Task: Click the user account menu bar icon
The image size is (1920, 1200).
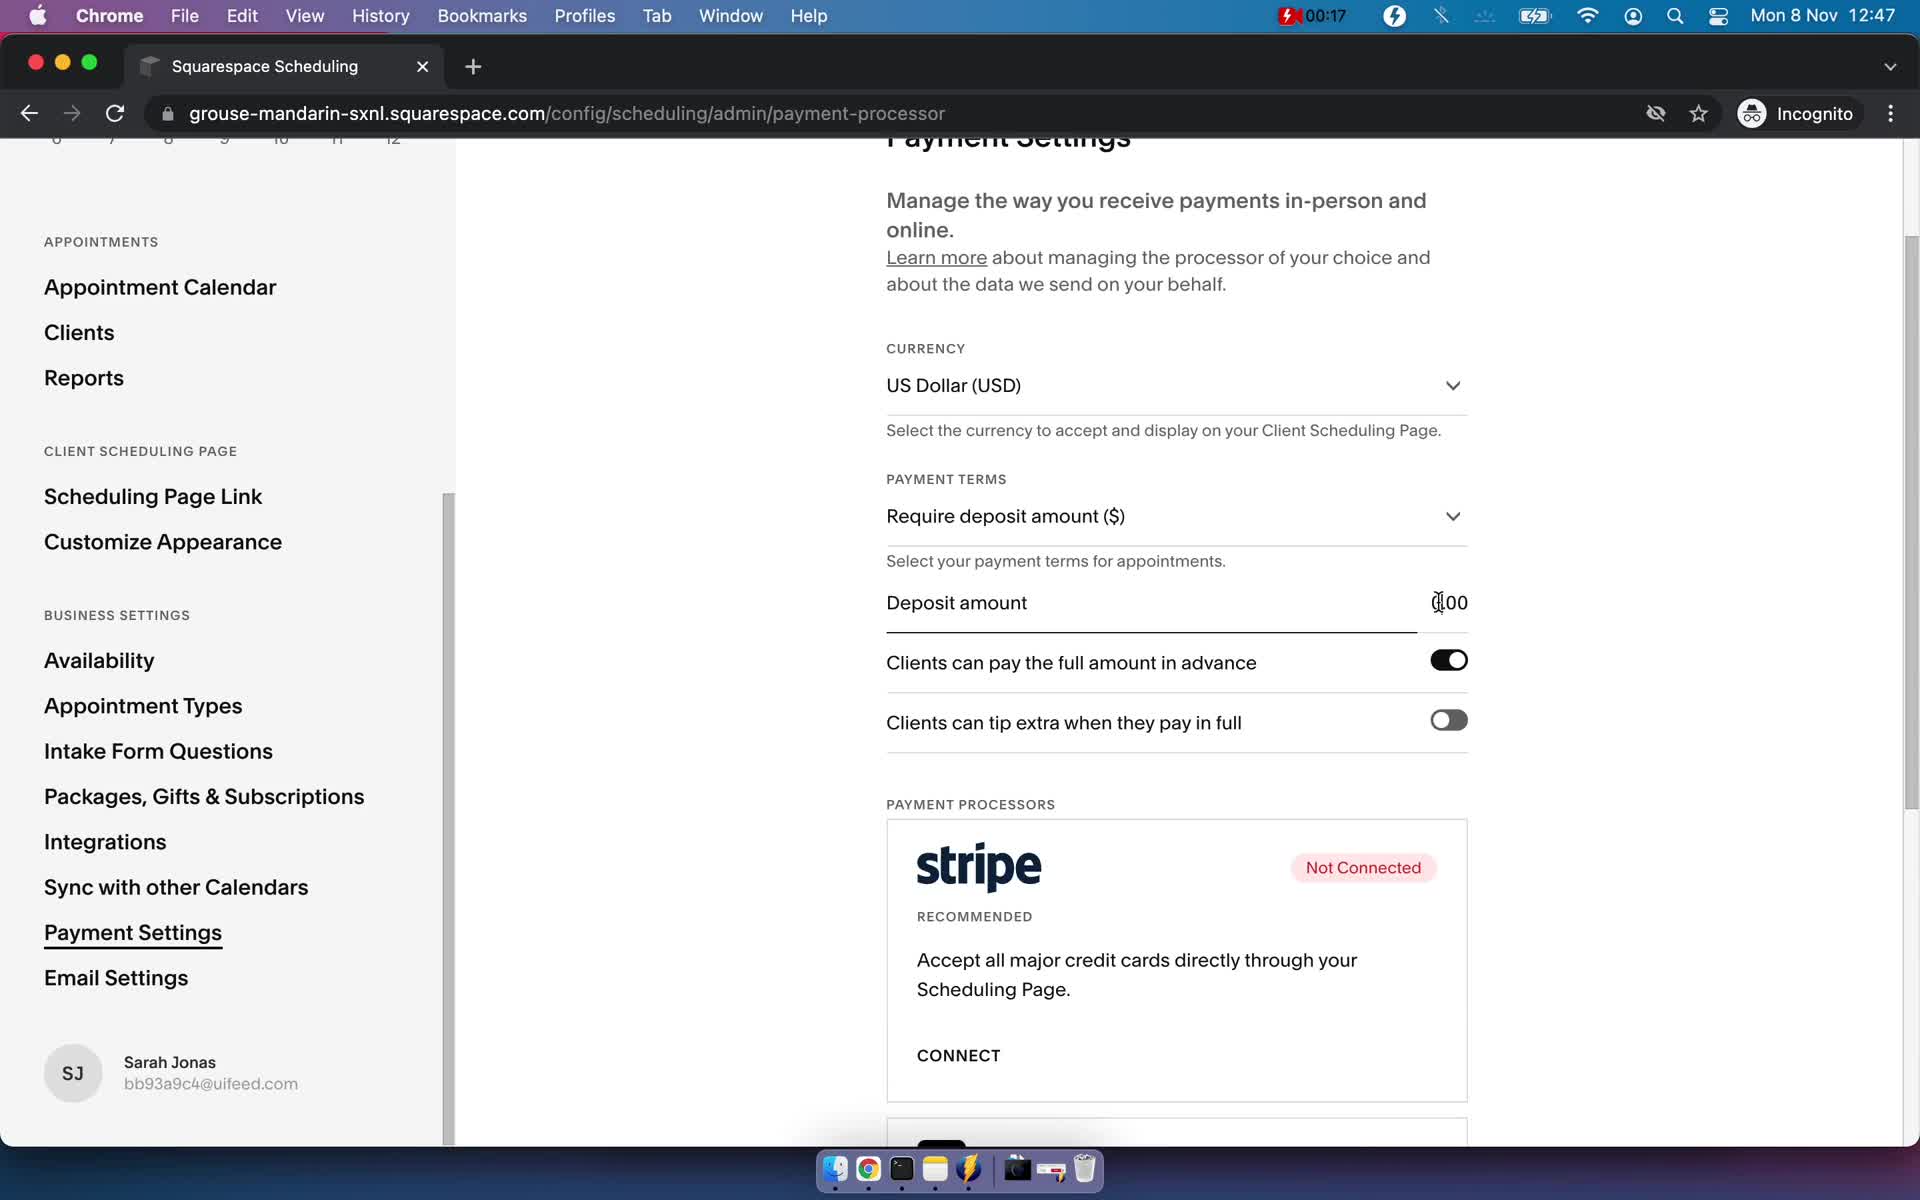Action: coord(1633,16)
